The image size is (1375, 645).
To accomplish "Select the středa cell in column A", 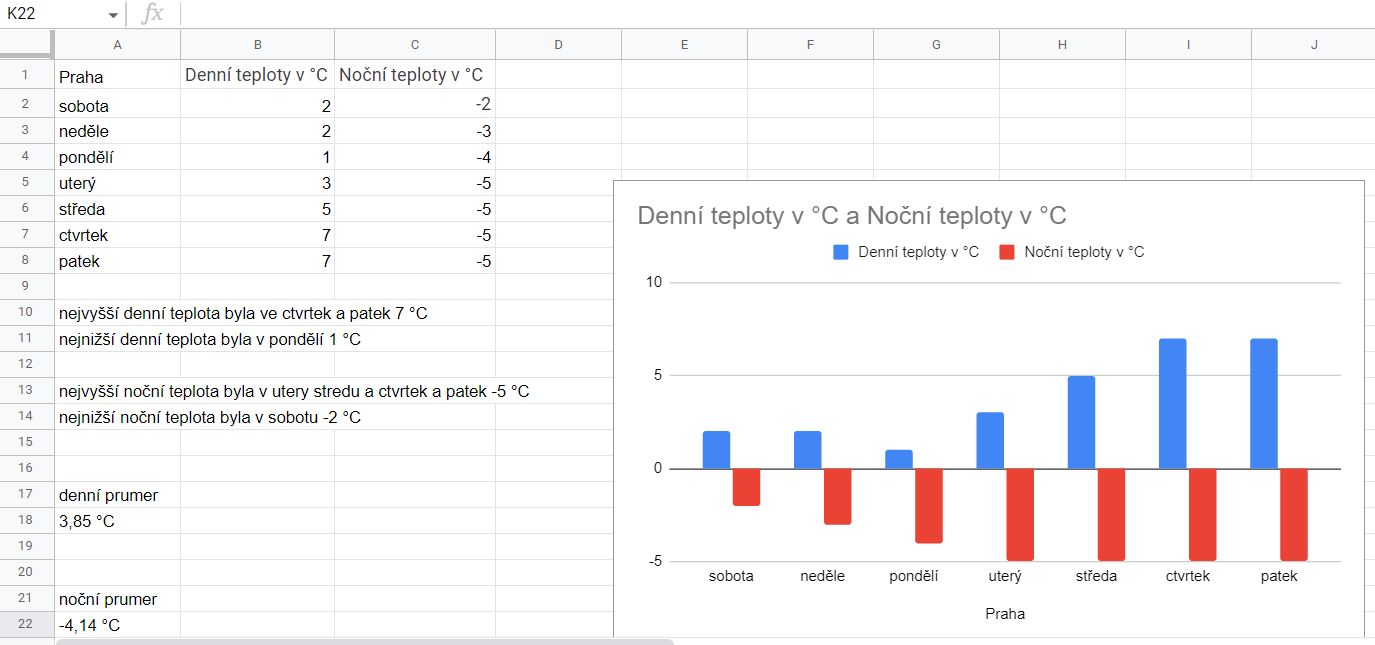I will pos(118,209).
